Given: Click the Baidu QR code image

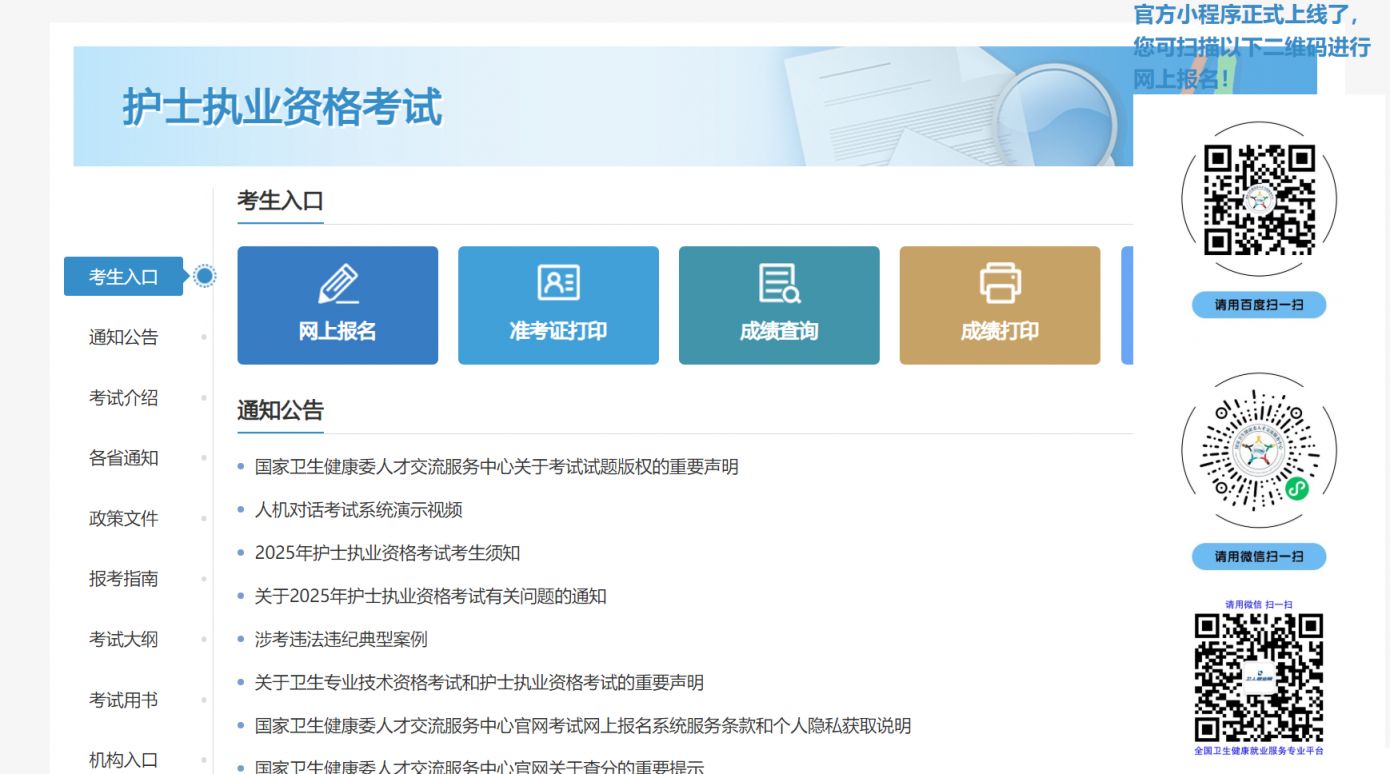Looking at the screenshot, I should 1258,200.
